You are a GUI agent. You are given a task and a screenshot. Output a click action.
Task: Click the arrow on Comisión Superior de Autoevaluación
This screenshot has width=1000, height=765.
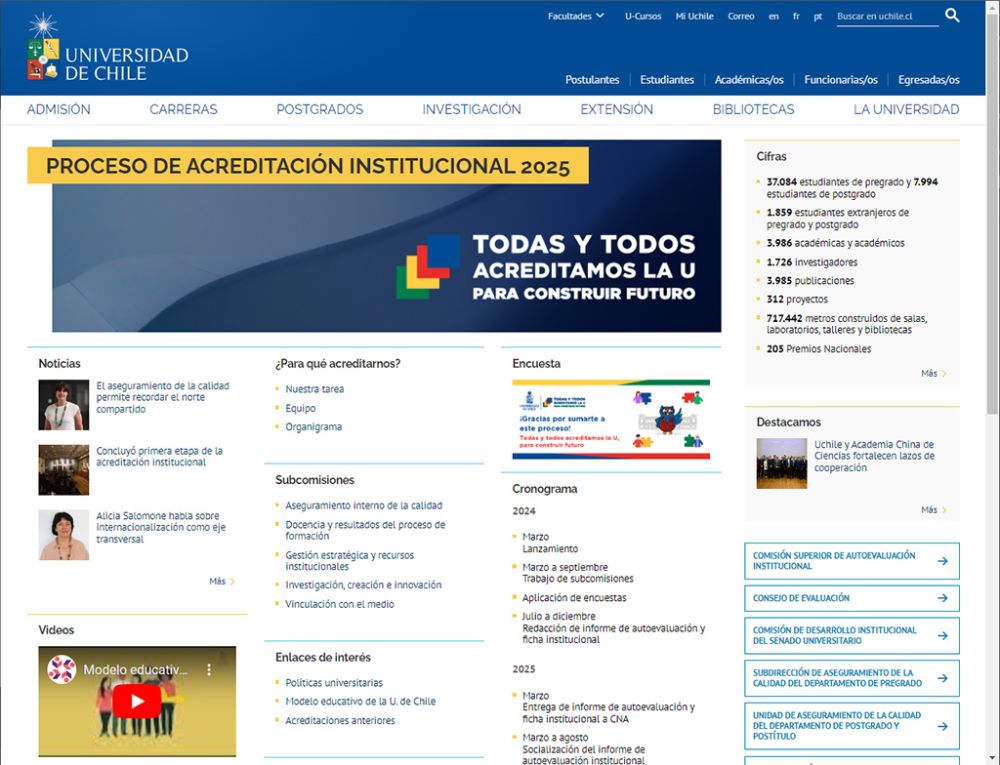click(x=944, y=560)
